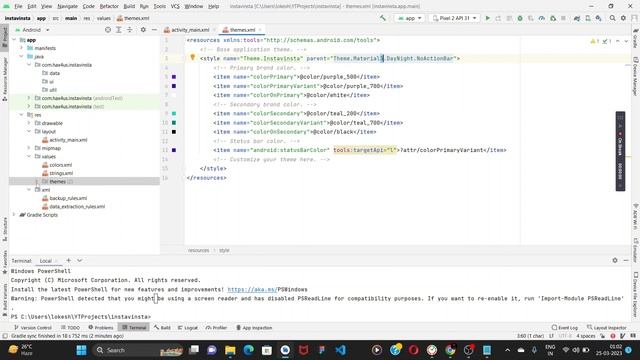Open the Profiler tool window

(216, 327)
